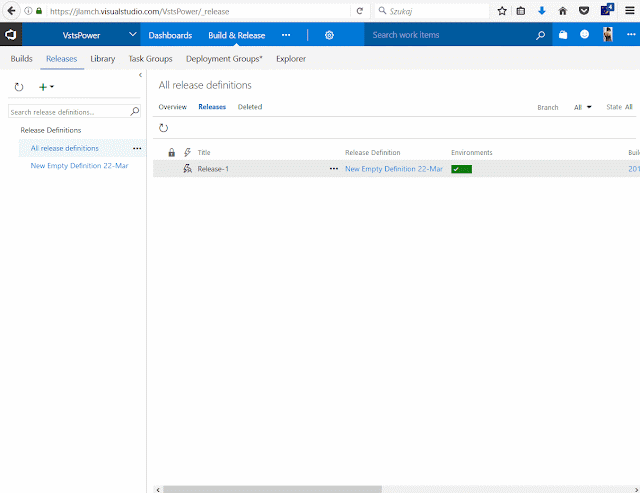Screen dimensions: 640x493
Task: Open the Release-1 title in the grid
Action: click(x=213, y=169)
